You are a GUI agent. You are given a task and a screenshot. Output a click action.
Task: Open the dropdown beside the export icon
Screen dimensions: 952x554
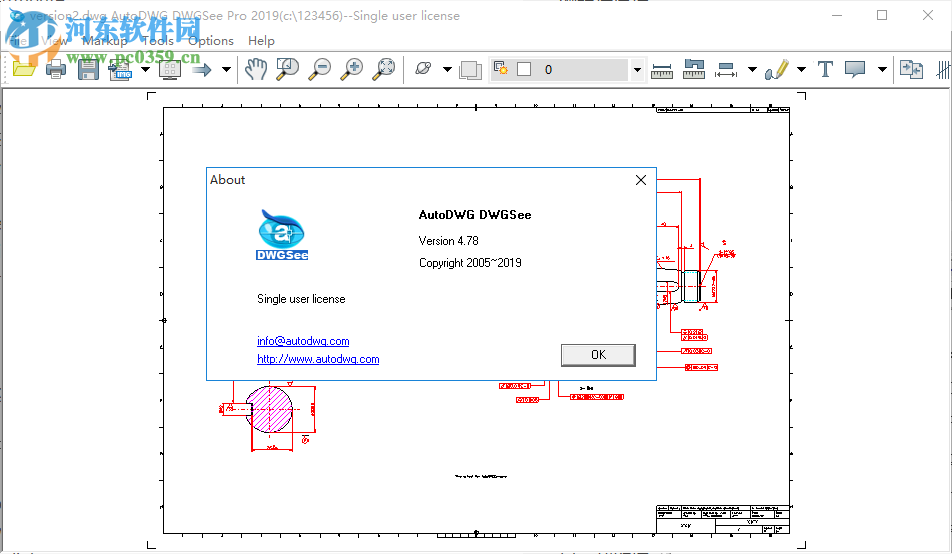(x=145, y=69)
